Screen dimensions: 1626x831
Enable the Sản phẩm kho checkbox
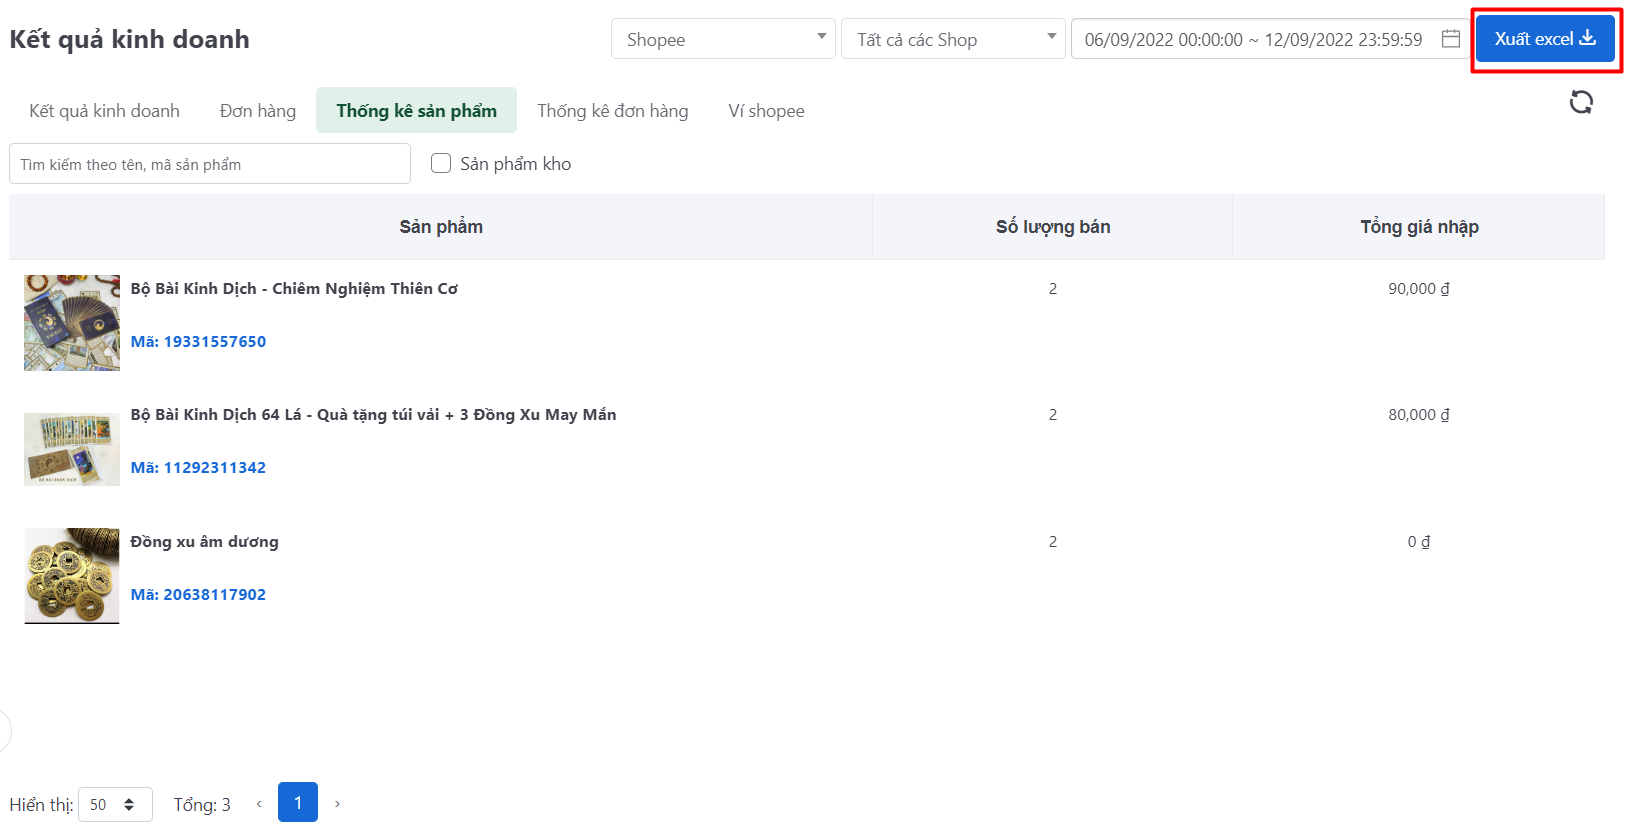(x=441, y=163)
